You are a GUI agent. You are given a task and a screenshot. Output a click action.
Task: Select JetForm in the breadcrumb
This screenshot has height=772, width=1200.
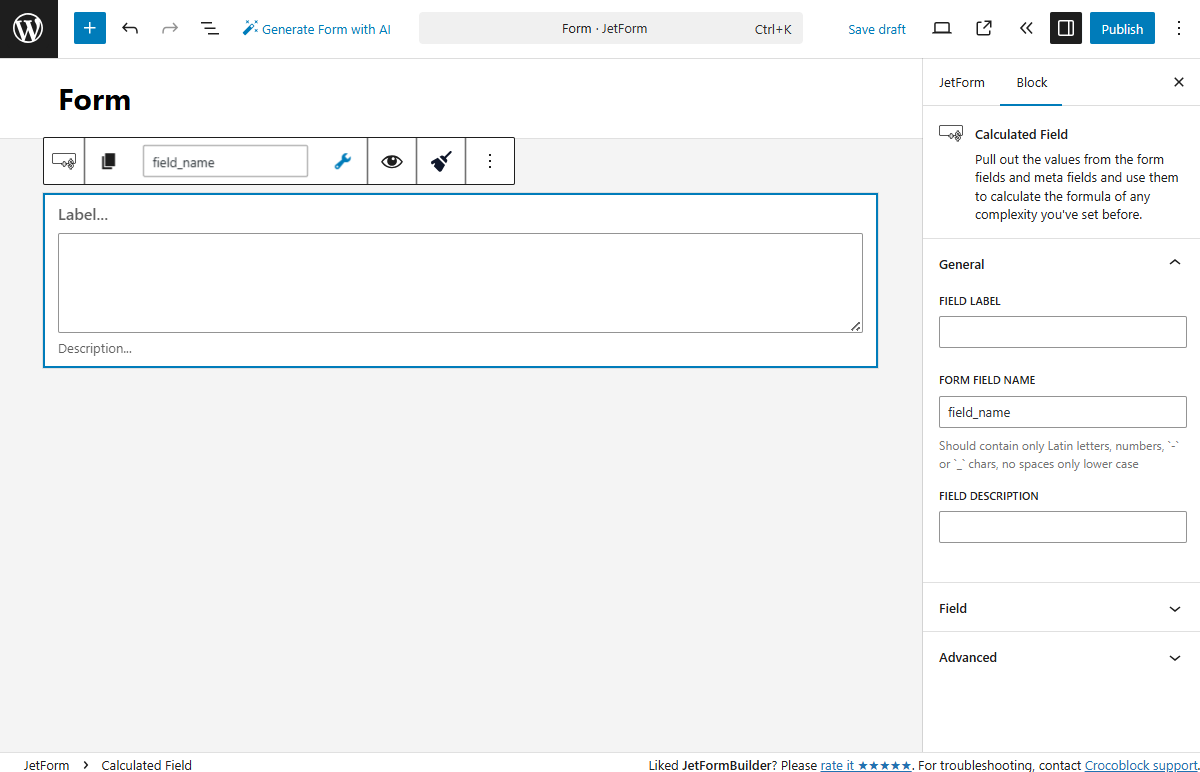coord(47,765)
